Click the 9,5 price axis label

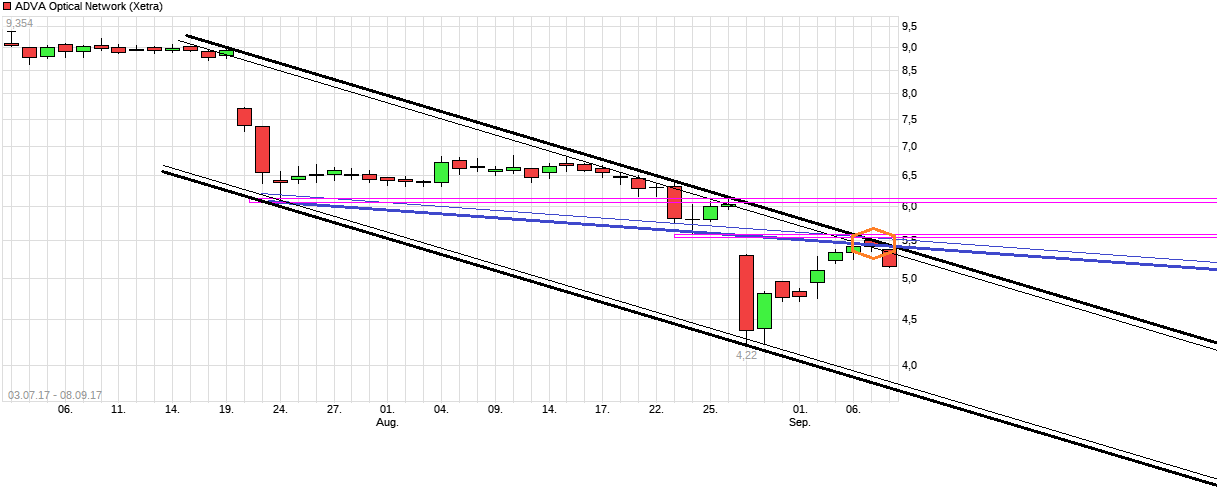910,26
